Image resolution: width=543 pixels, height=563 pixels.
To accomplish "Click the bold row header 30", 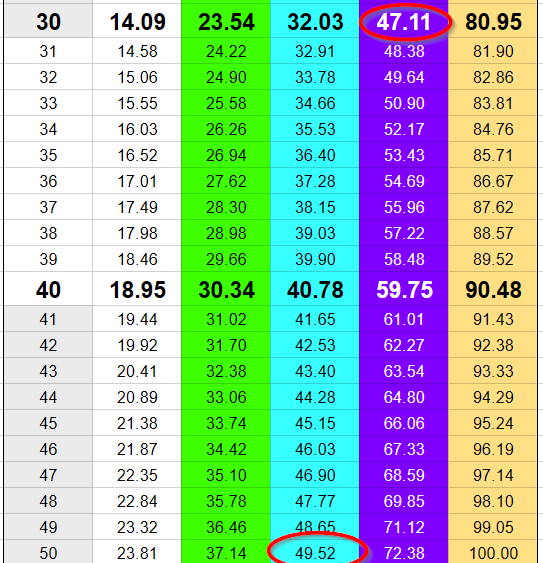I will pos(48,22).
